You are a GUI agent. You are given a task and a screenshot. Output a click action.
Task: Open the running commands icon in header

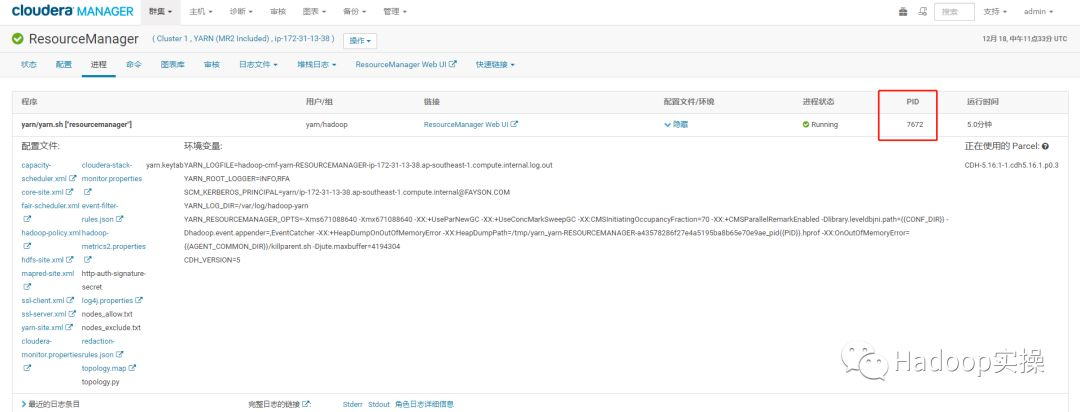click(x=922, y=12)
